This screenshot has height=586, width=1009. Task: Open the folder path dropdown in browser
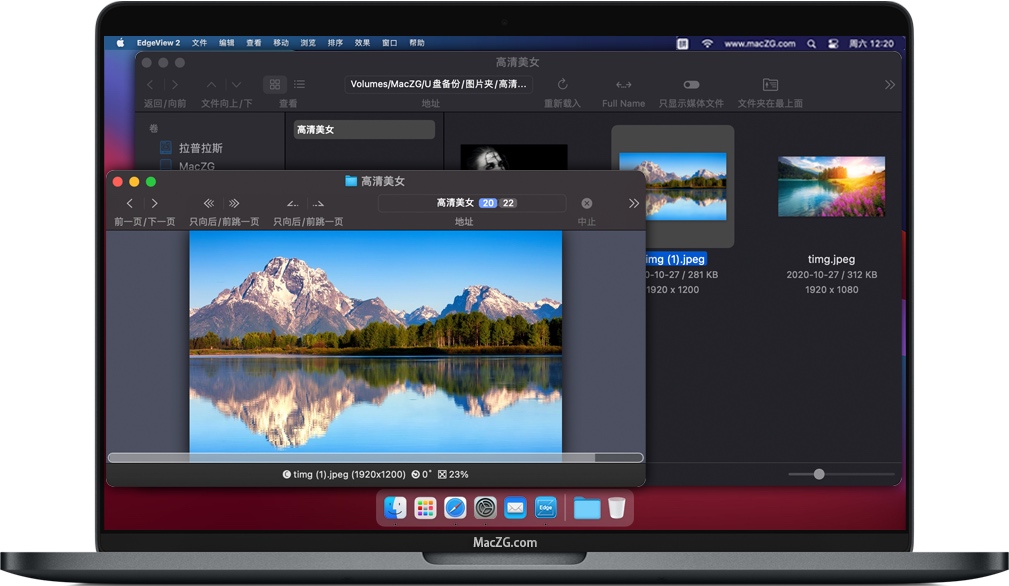pyautogui.click(x=440, y=85)
